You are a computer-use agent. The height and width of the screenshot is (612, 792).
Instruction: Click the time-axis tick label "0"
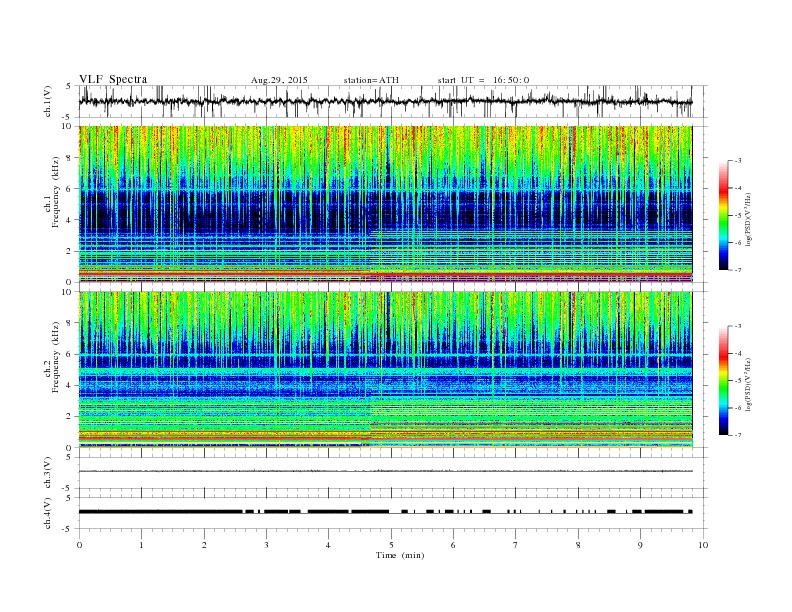pos(79,545)
